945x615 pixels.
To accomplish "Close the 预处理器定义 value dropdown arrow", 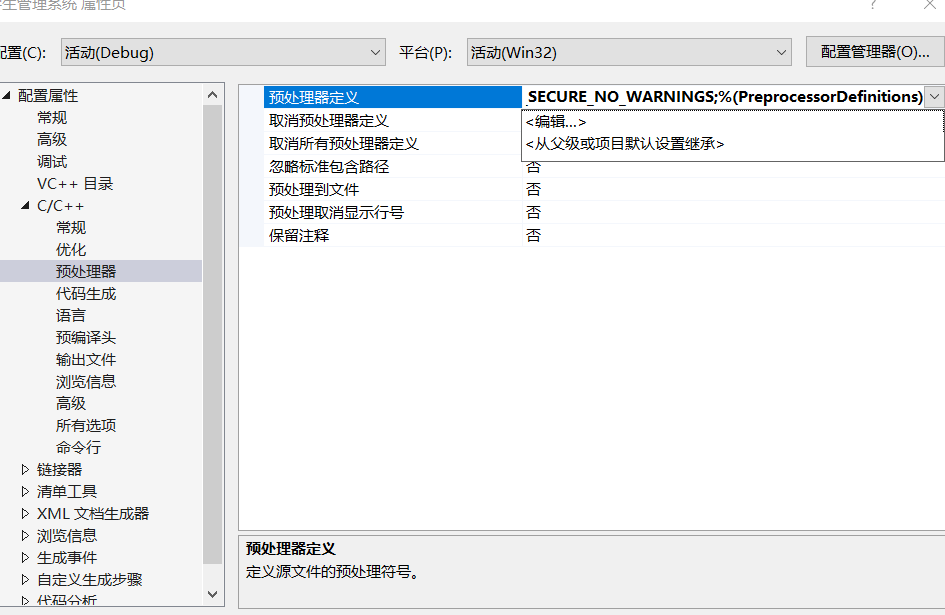I will (934, 97).
